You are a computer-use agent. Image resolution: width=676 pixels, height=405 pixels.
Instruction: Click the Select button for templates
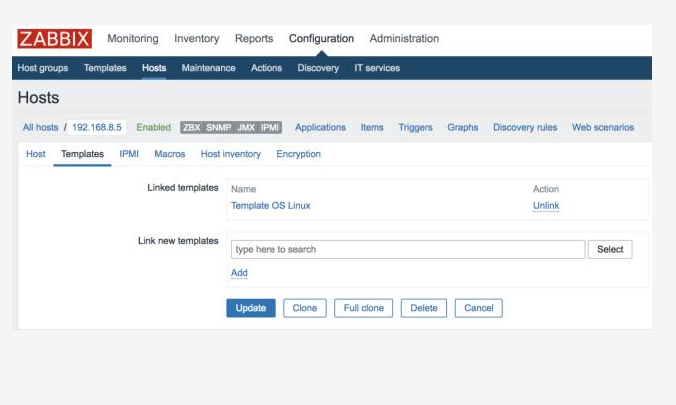(610, 249)
